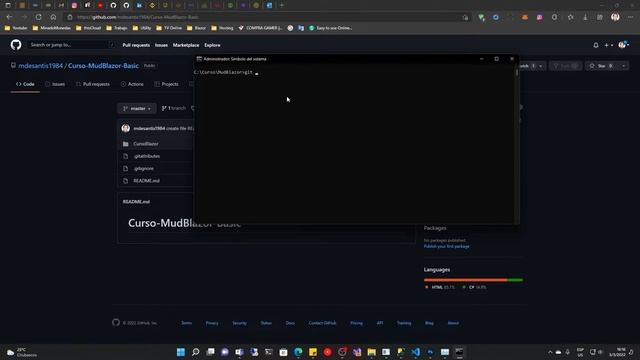
Task: Switch to the repository Projects tab
Action: pyautogui.click(x=166, y=84)
